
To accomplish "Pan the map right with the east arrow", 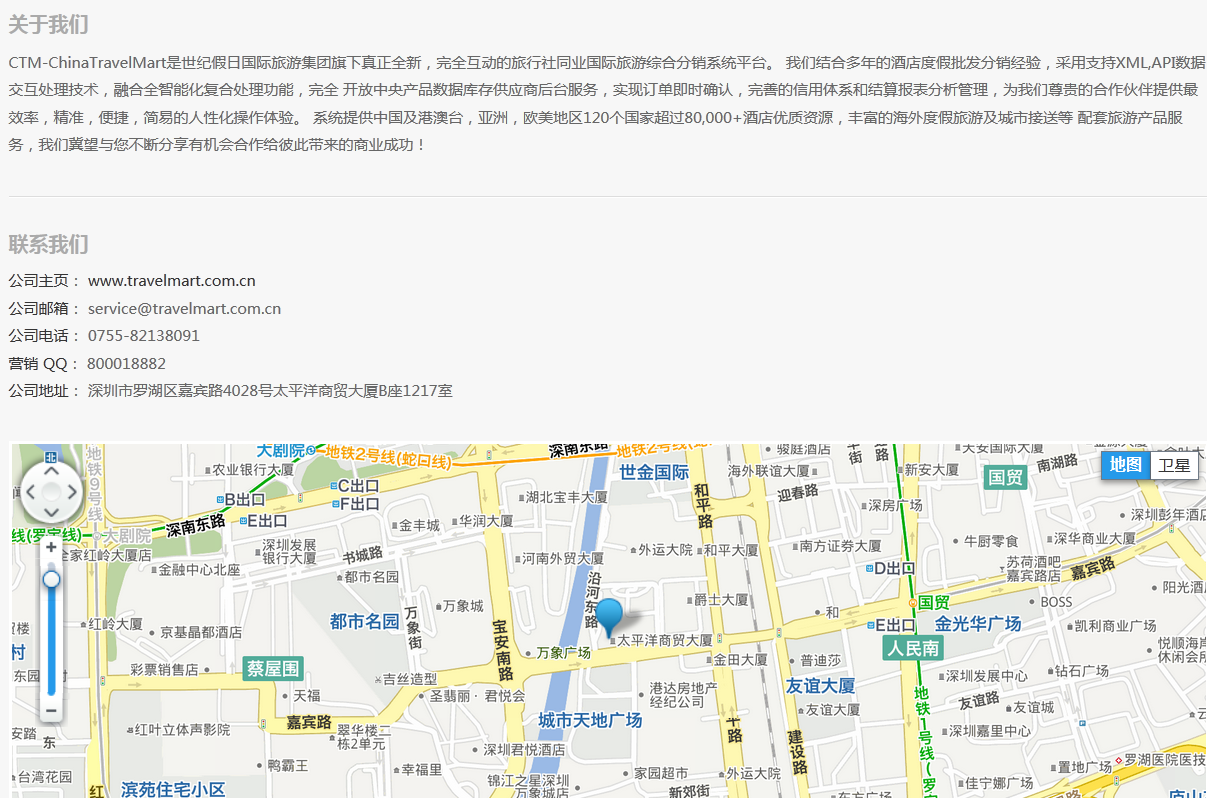I will click(x=72, y=492).
